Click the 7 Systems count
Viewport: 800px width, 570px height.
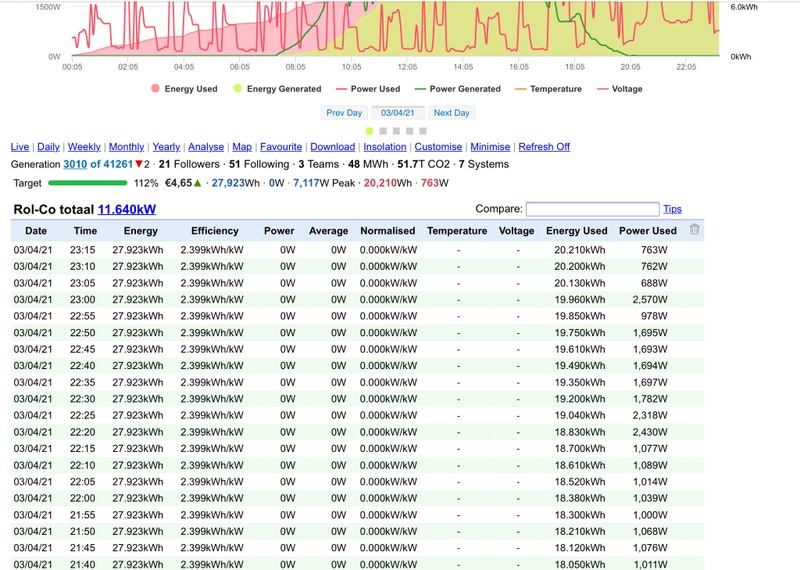[x=484, y=164]
